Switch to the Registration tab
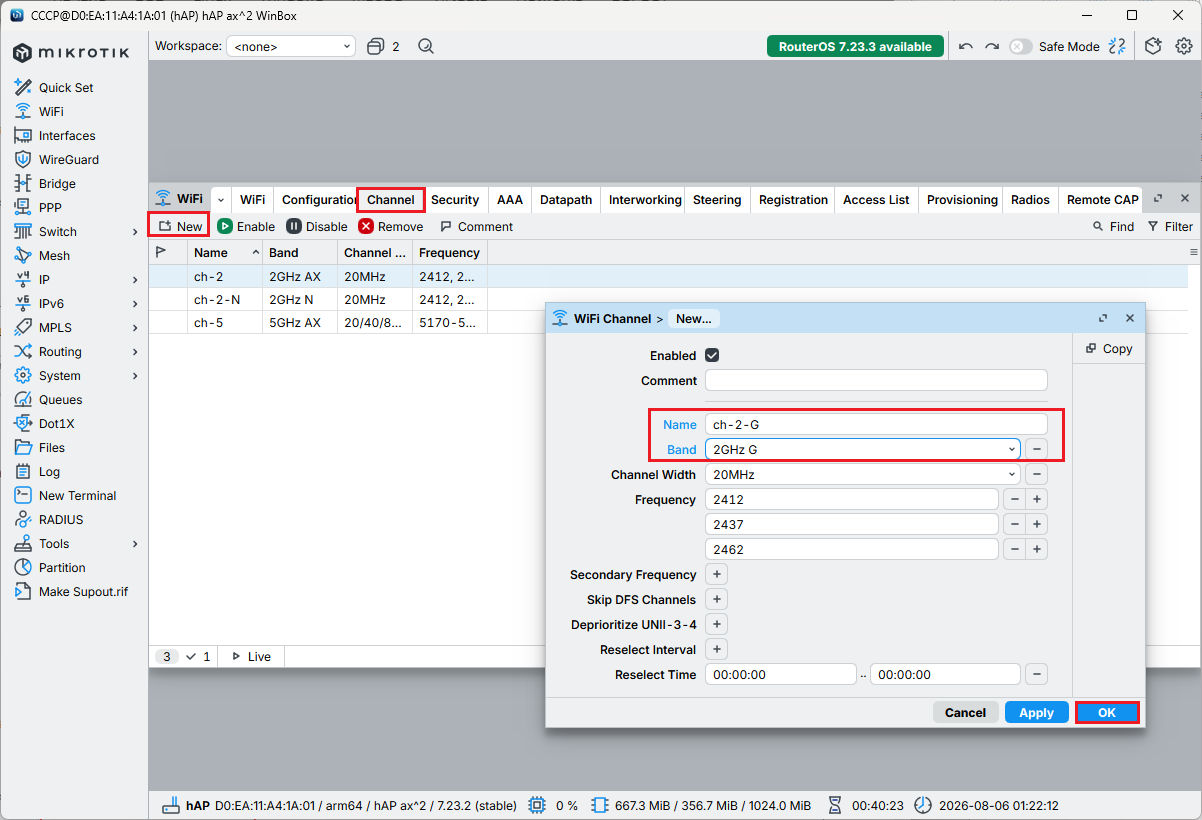Image resolution: width=1202 pixels, height=820 pixels. [793, 200]
